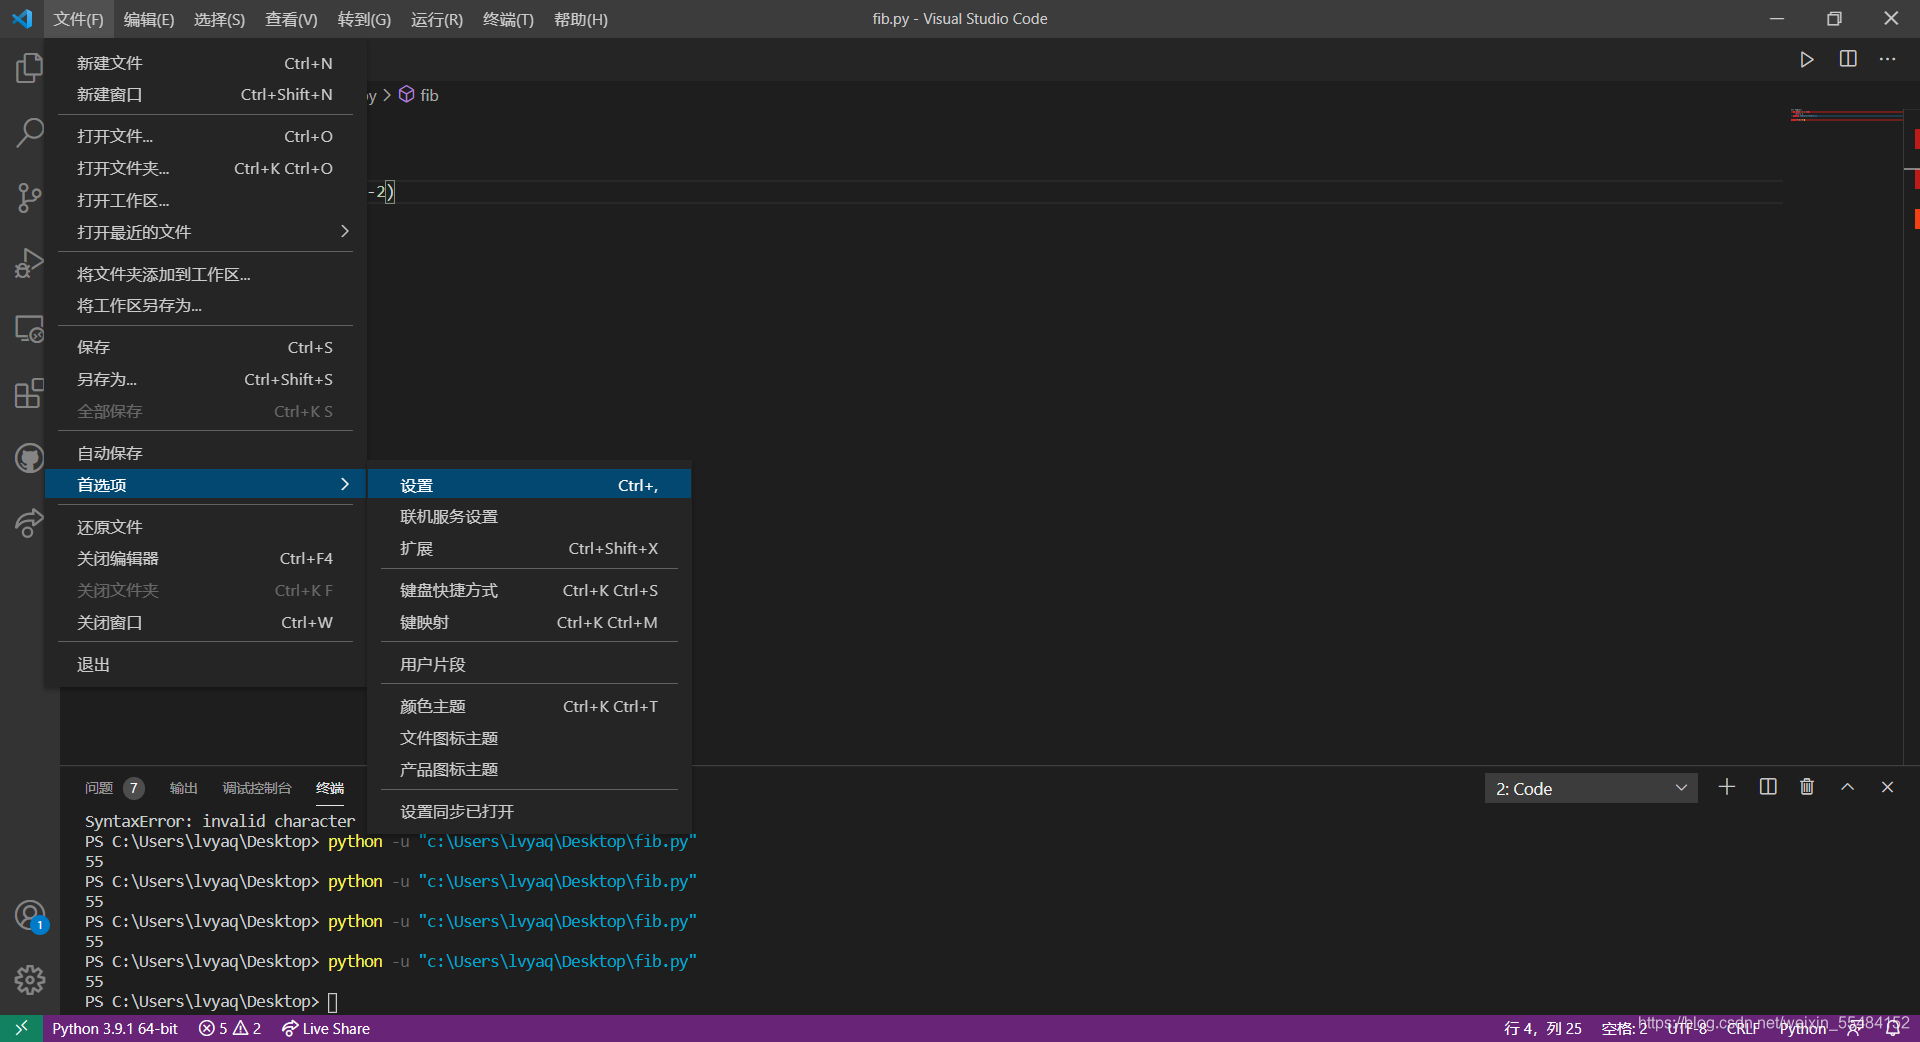1920x1042 pixels.
Task: Click the VS Code logo in title bar
Action: [x=22, y=19]
